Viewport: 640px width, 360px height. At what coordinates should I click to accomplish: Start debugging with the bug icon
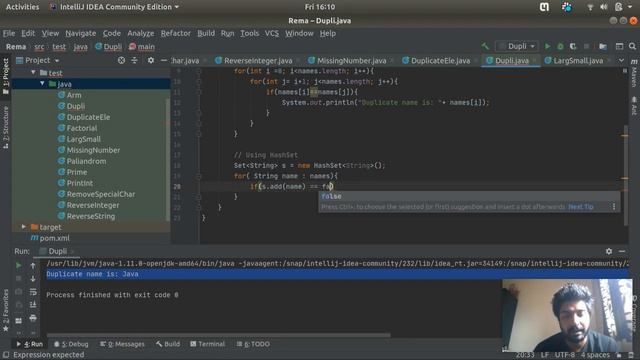point(560,47)
